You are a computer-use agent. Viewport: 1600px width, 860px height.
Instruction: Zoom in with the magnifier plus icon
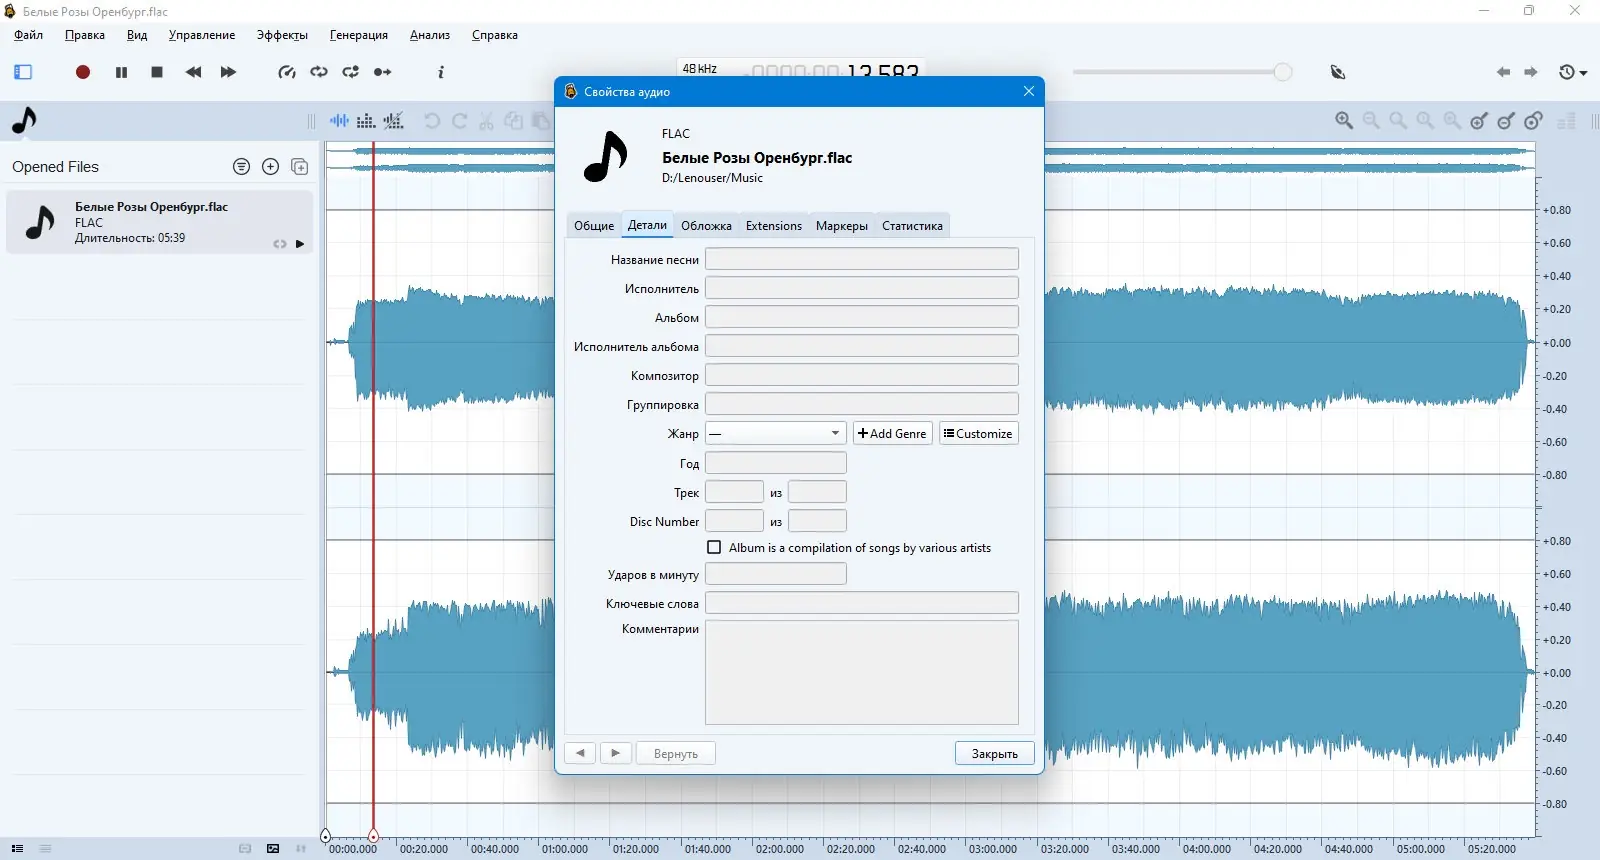pos(1344,121)
